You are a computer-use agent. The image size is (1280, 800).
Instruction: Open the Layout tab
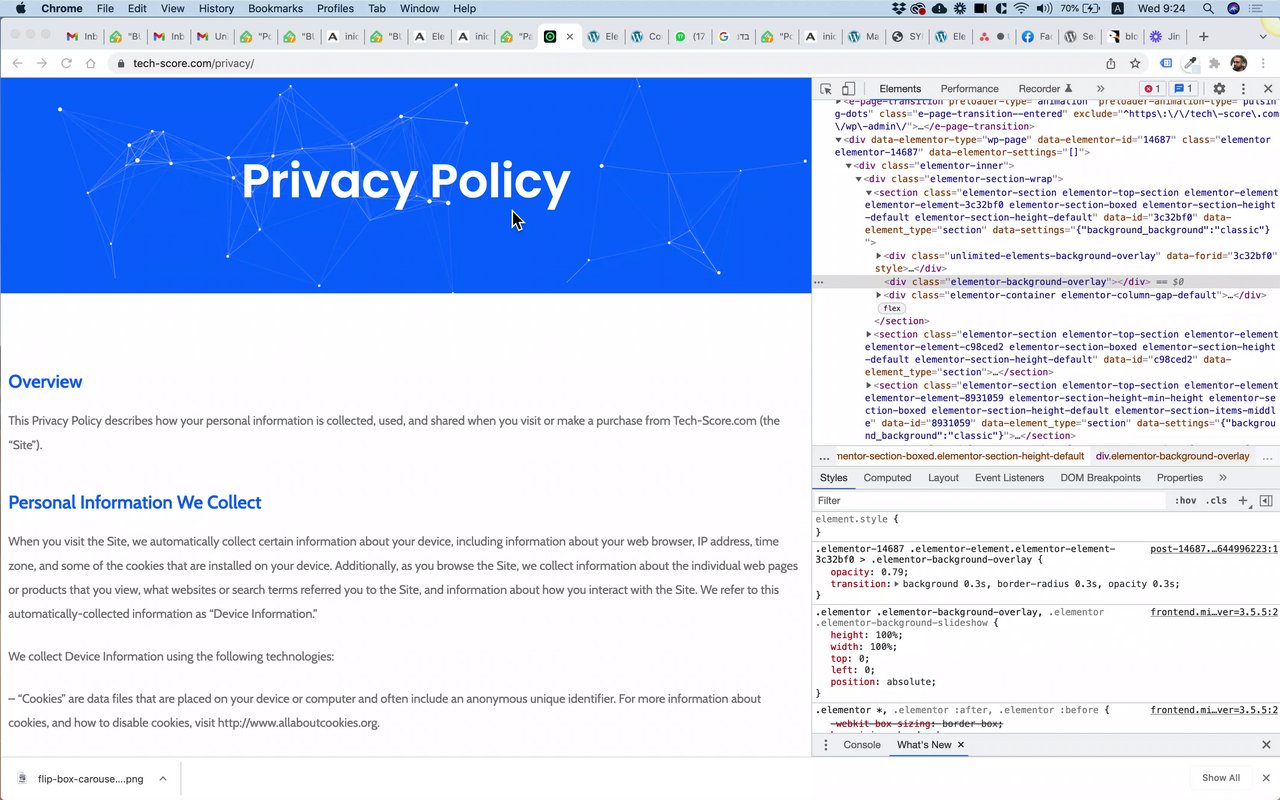(943, 478)
